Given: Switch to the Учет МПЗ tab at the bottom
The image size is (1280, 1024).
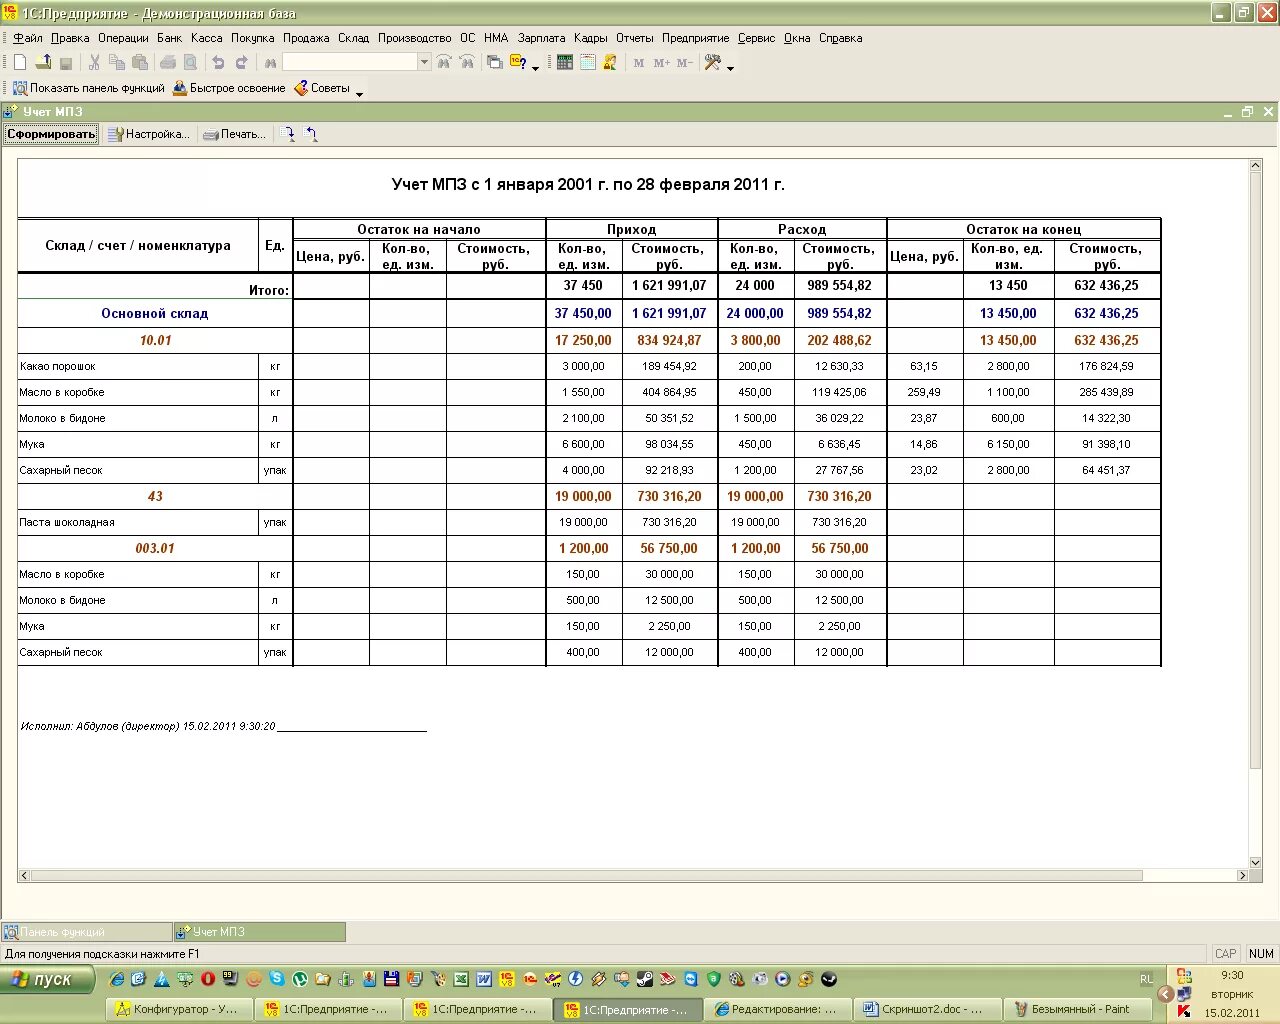Looking at the screenshot, I should pyautogui.click(x=260, y=932).
